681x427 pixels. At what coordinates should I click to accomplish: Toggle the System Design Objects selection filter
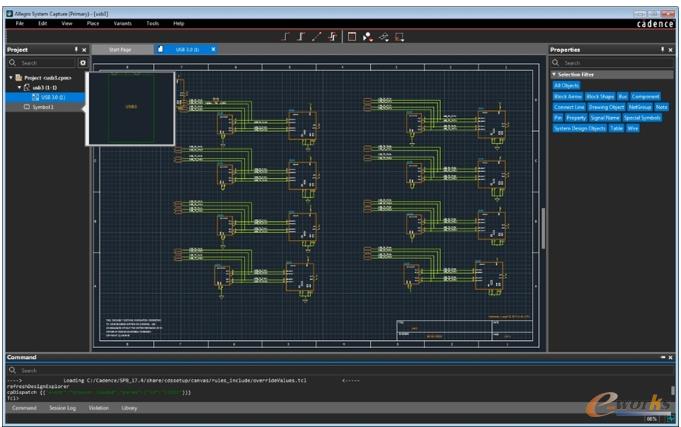pyautogui.click(x=580, y=128)
